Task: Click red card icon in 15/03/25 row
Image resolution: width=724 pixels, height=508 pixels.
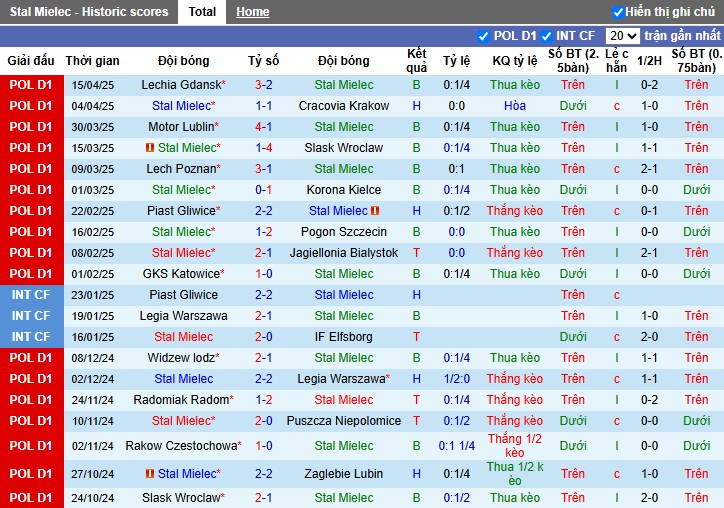Action: (x=150, y=148)
